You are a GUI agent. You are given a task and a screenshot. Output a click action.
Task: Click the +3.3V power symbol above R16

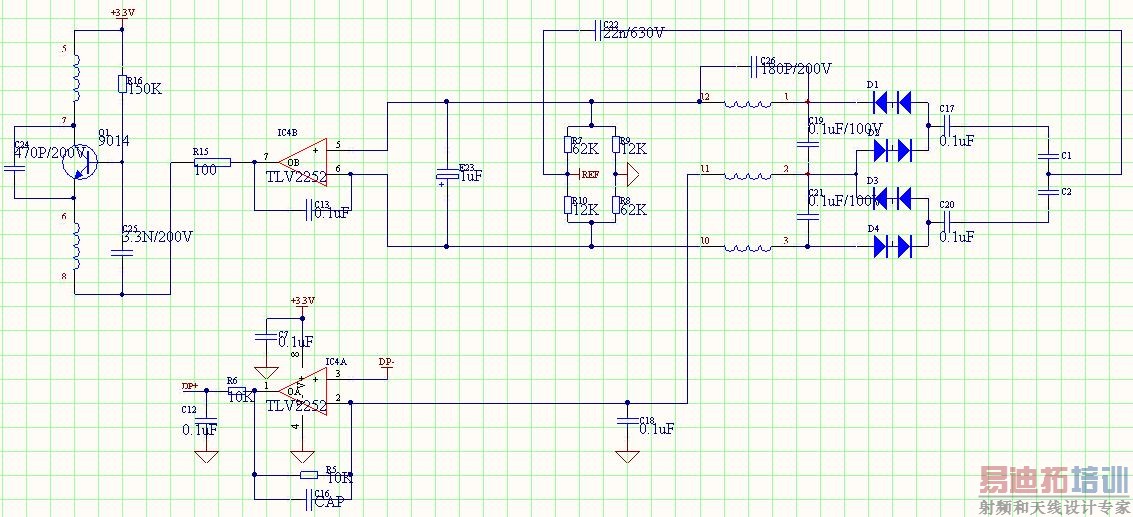point(121,14)
